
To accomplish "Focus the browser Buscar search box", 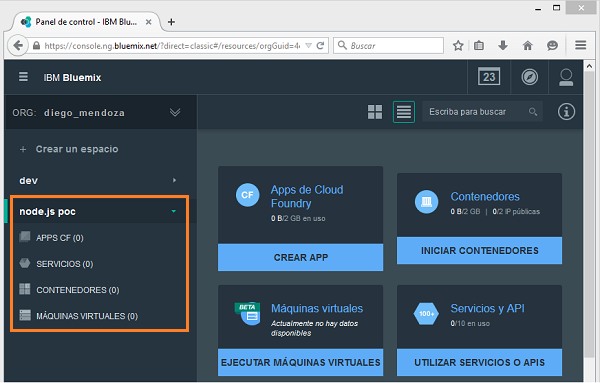I will 388,46.
